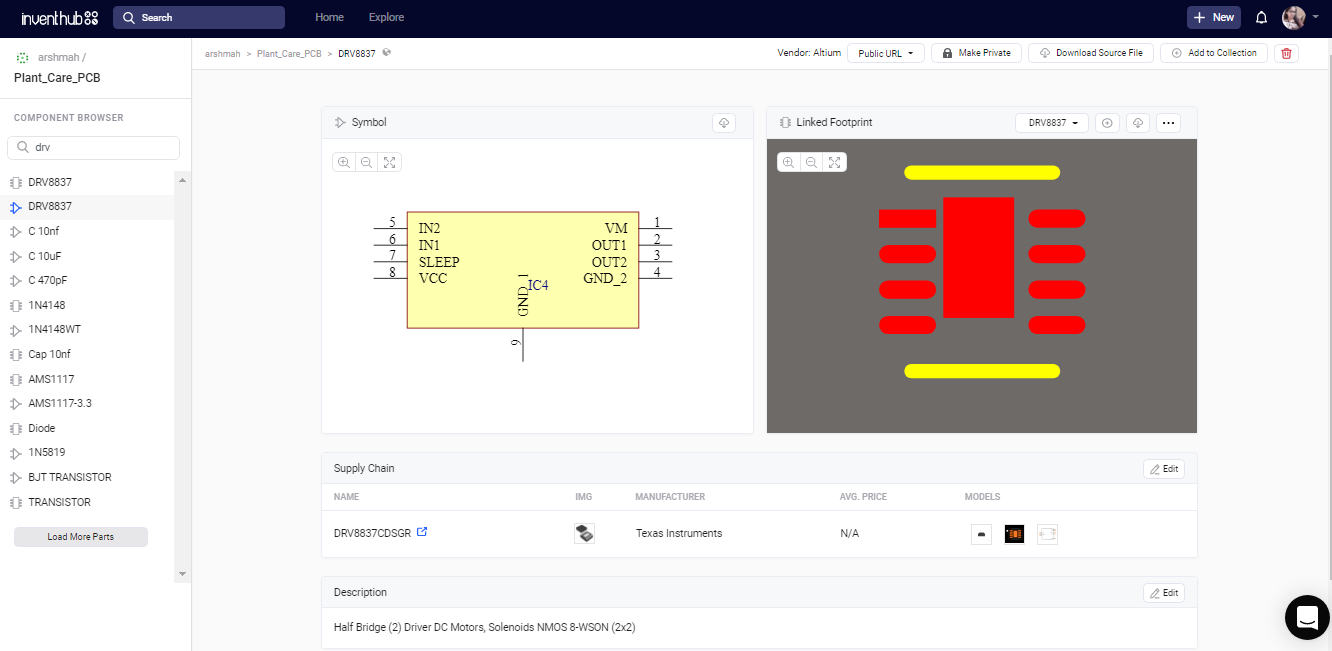Click the add footprint plus icon

[1107, 123]
